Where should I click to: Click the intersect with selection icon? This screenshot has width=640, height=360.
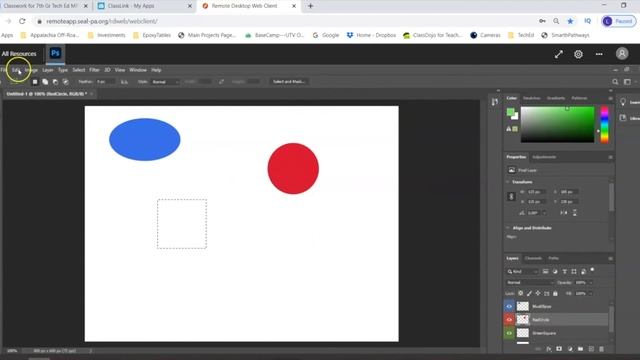[x=65, y=82]
